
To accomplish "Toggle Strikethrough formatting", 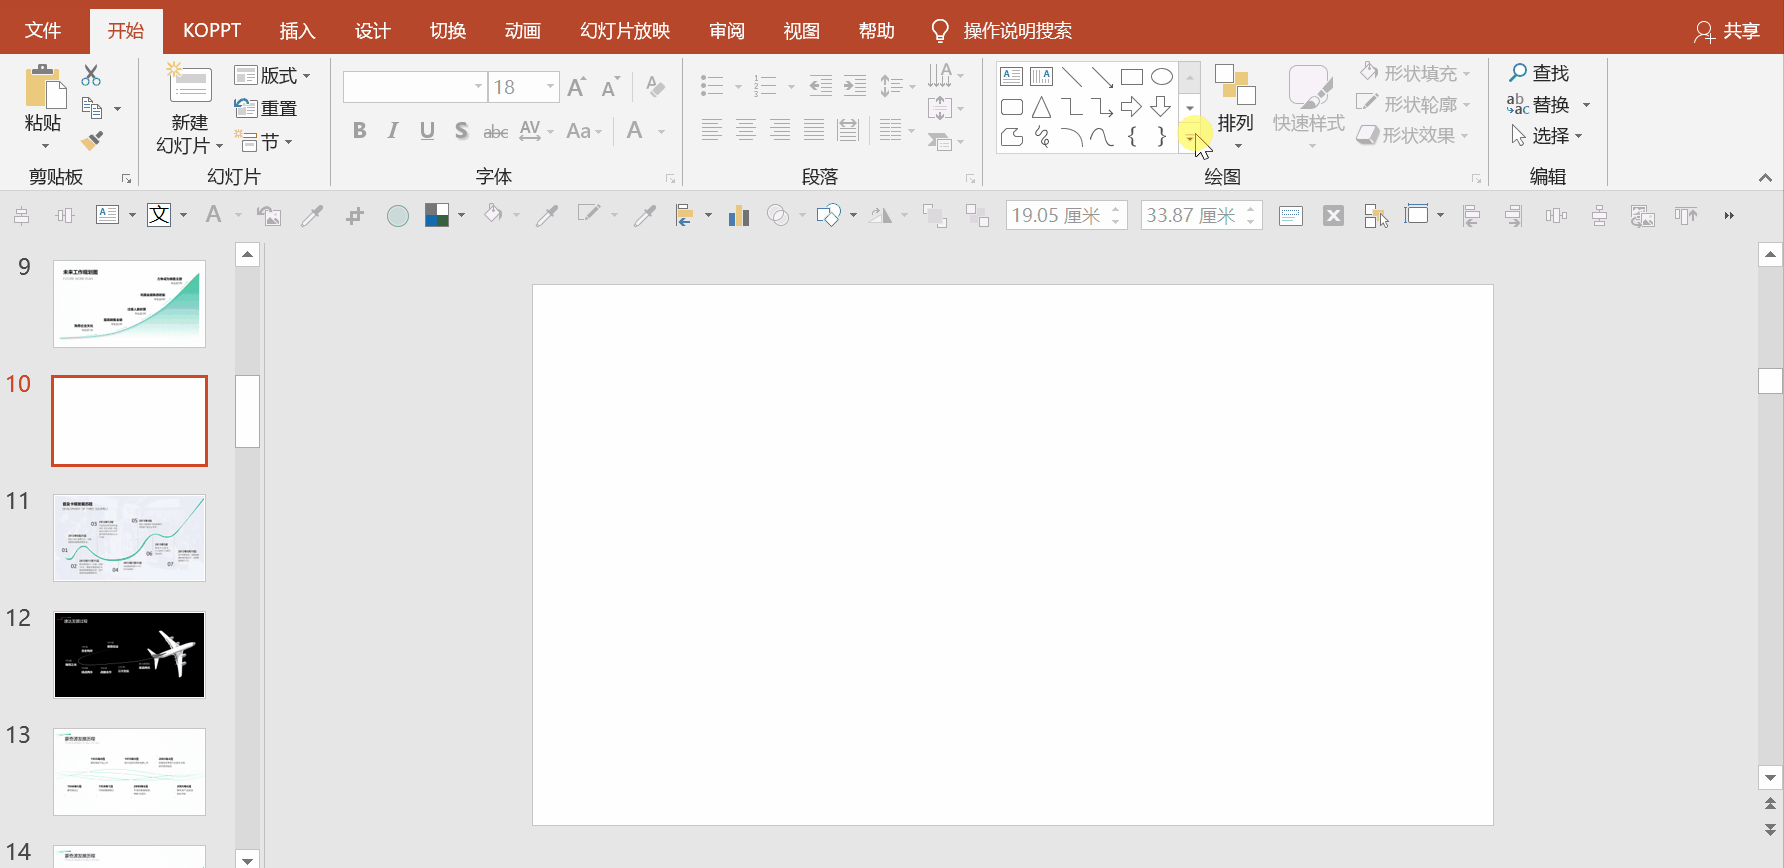I will click(495, 131).
